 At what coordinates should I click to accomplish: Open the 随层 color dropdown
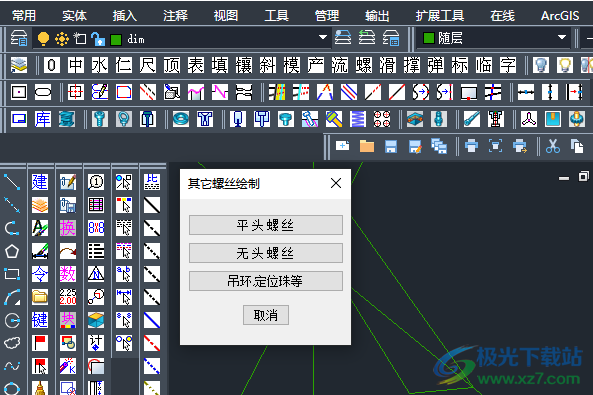point(562,37)
